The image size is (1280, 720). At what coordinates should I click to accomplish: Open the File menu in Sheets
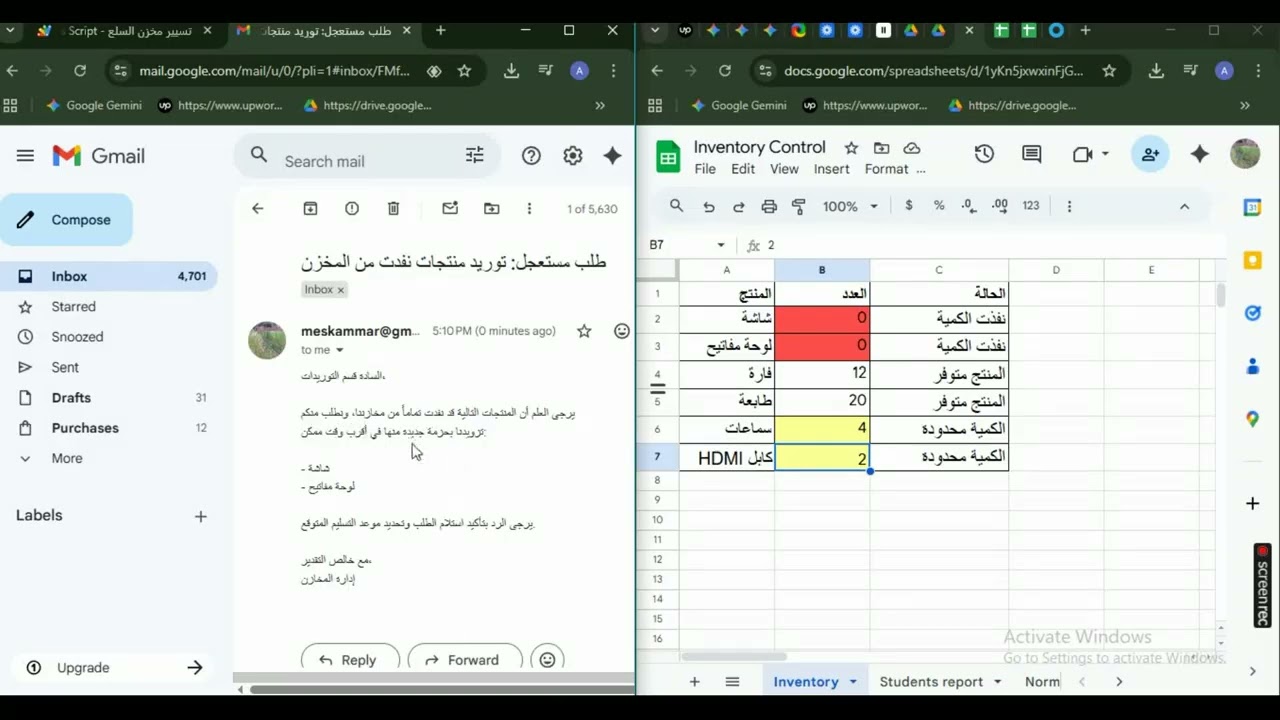(705, 169)
